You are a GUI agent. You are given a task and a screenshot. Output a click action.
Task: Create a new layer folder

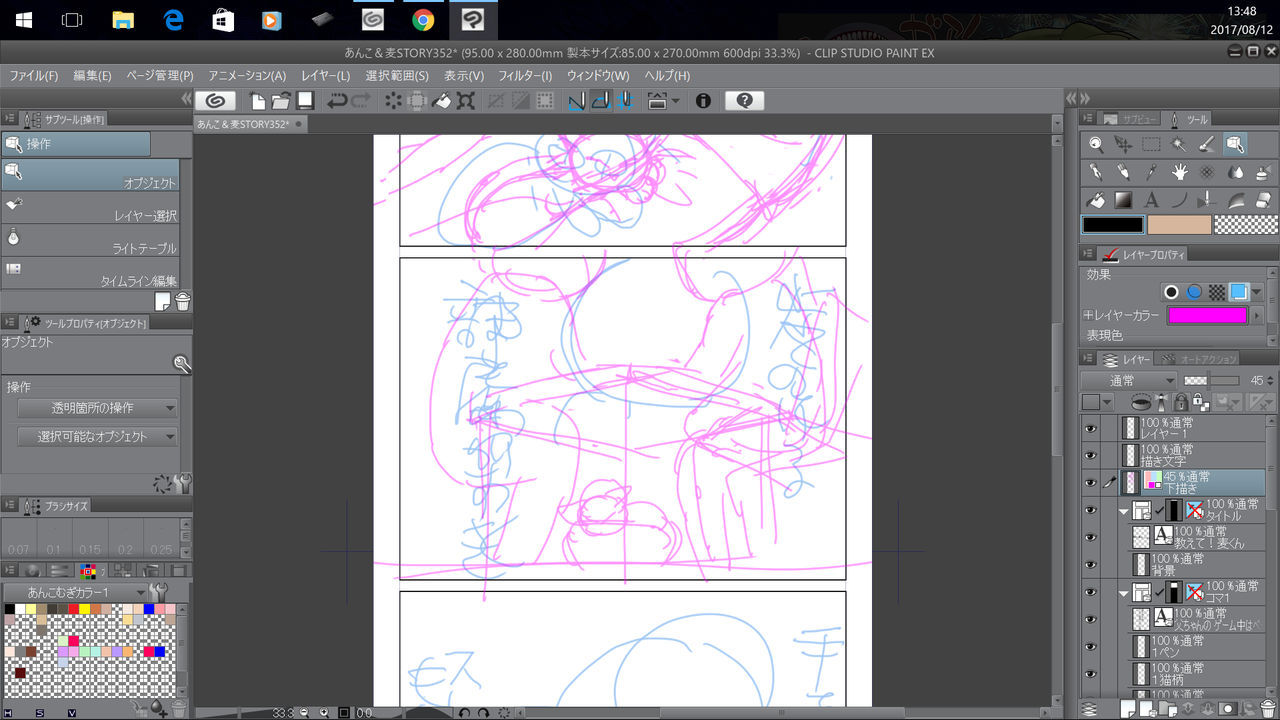click(x=1169, y=708)
